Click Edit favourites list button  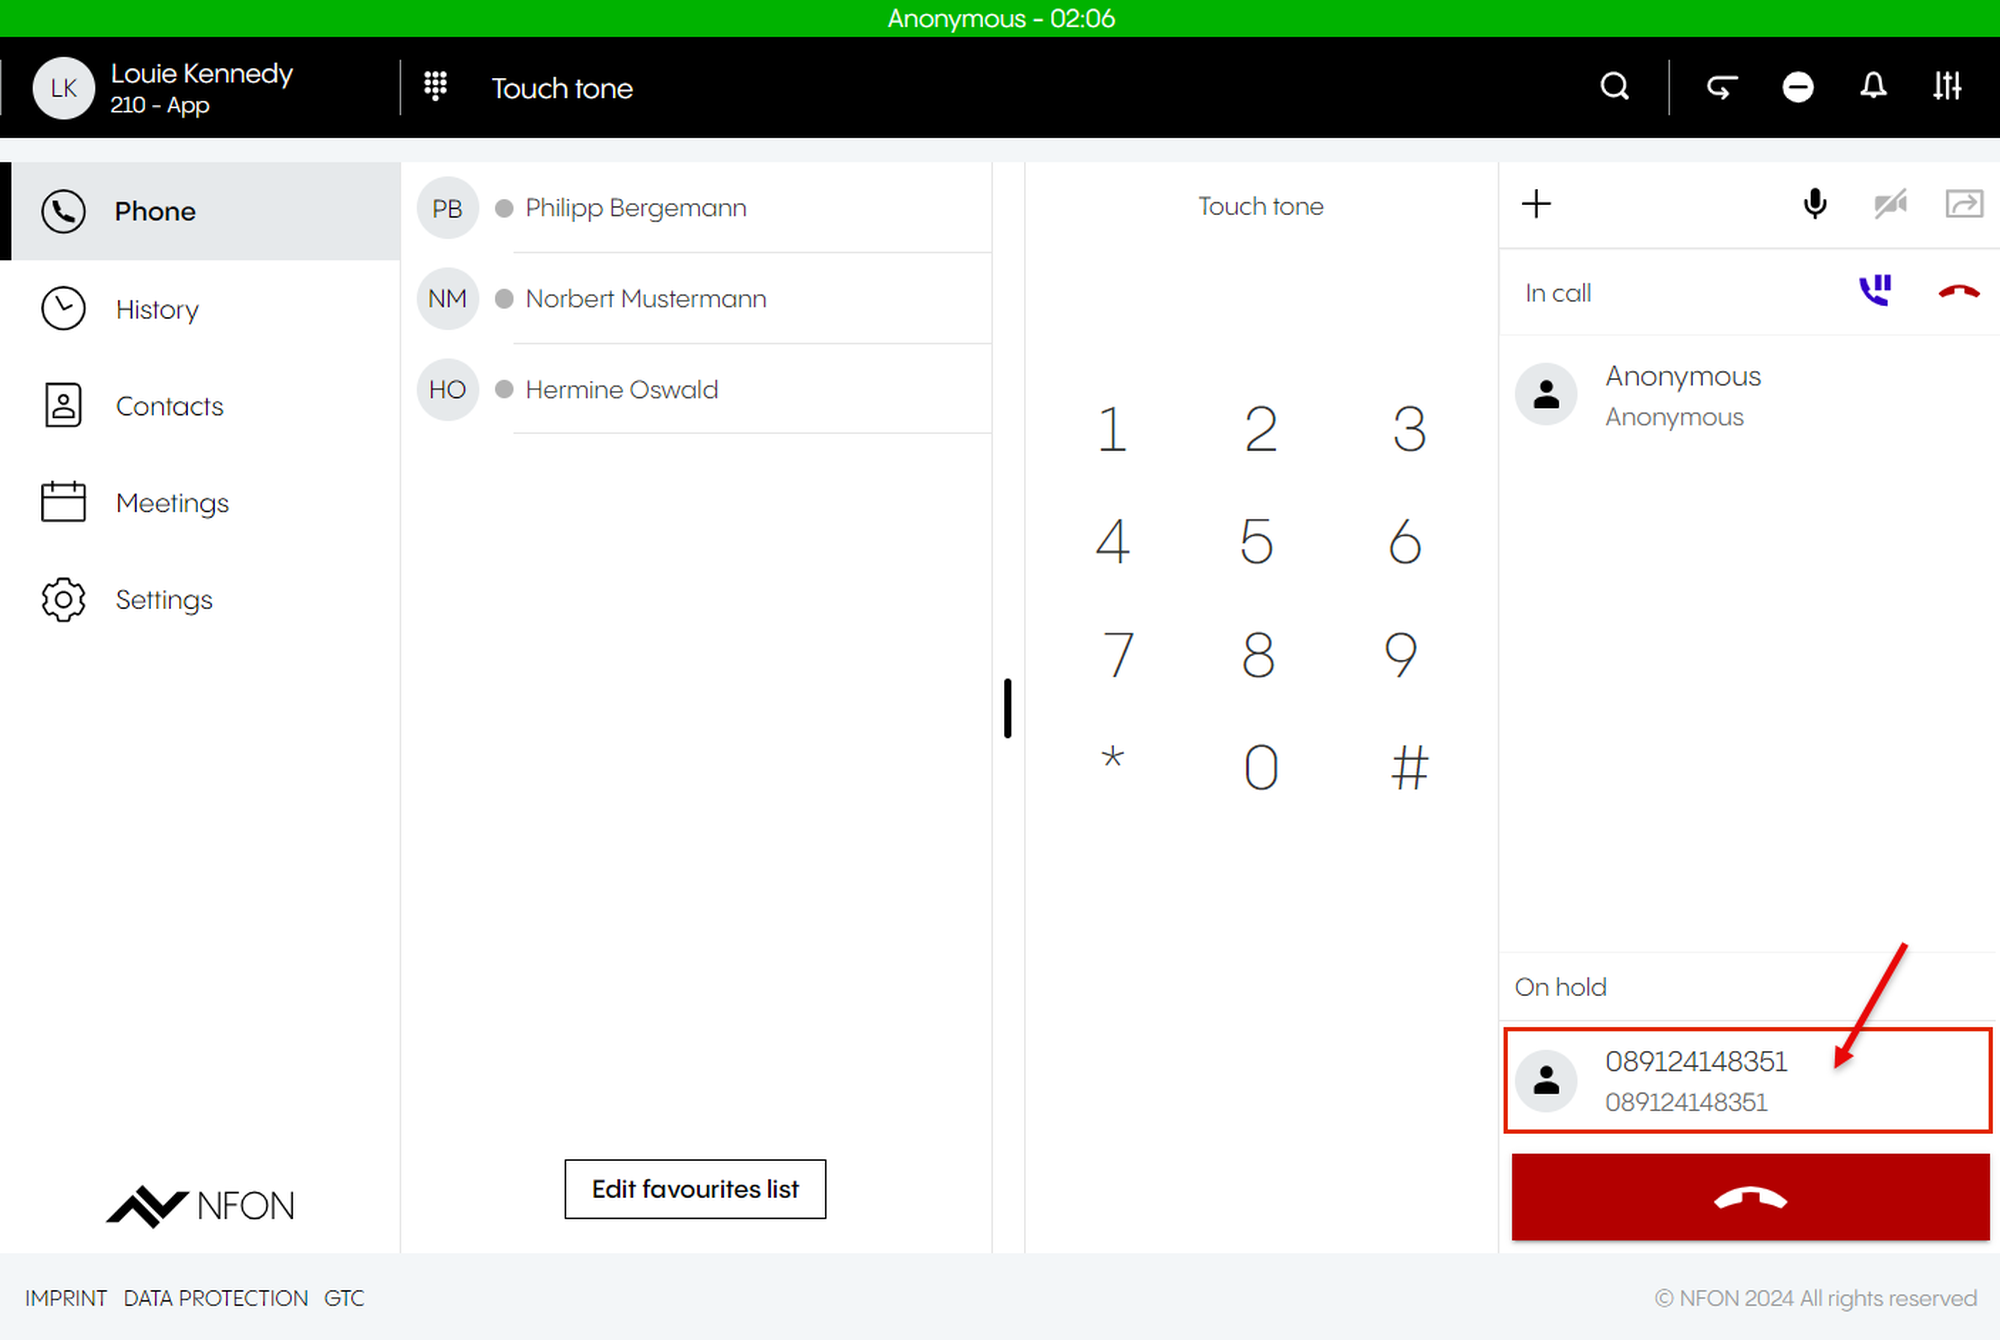(x=695, y=1189)
